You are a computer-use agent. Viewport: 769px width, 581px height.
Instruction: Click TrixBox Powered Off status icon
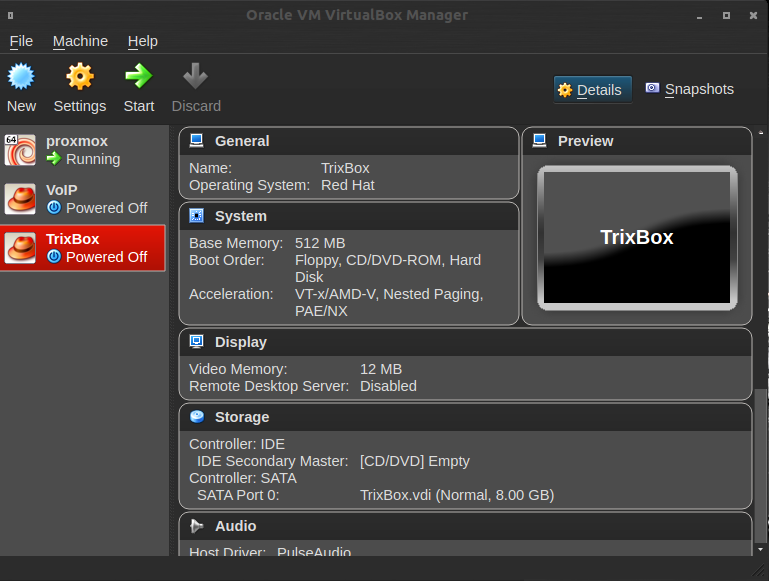[x=54, y=256]
